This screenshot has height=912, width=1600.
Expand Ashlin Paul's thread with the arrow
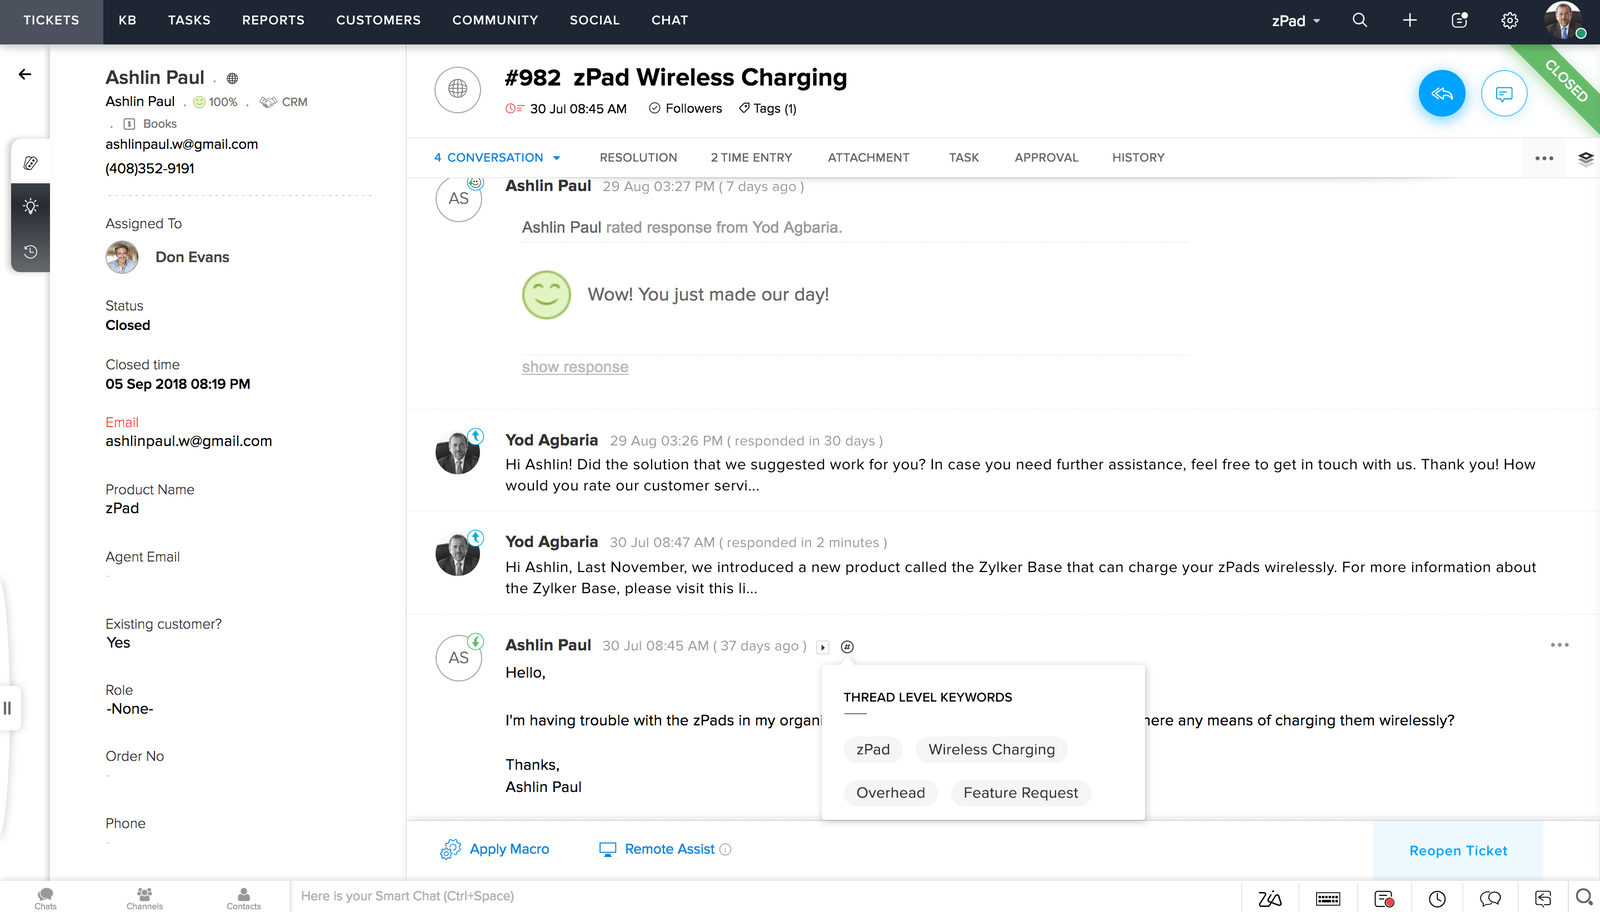coord(823,647)
